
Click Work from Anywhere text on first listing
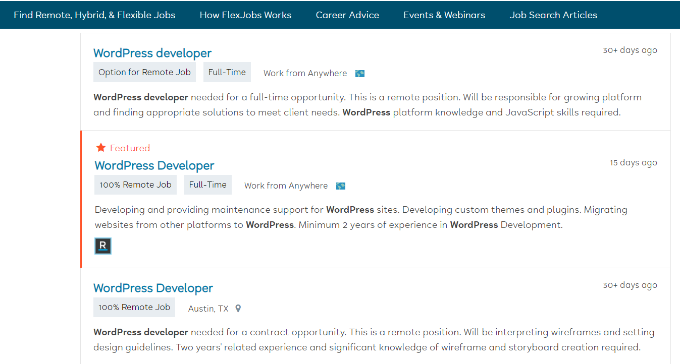point(305,73)
